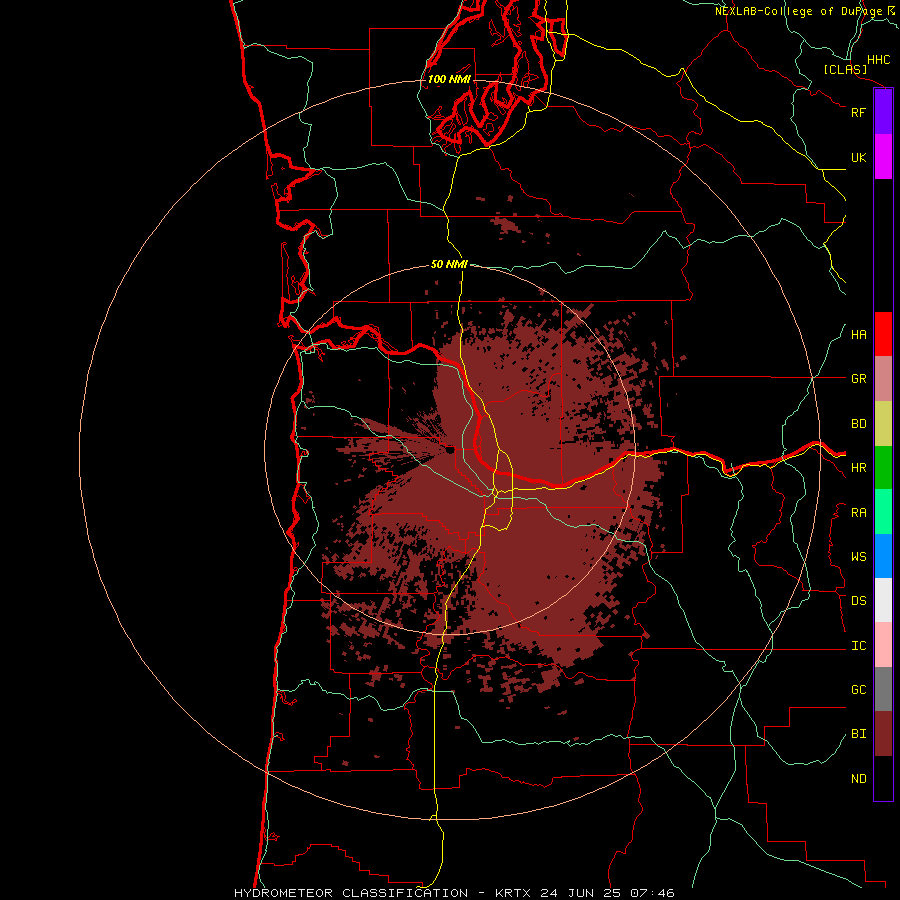Image resolution: width=900 pixels, height=900 pixels.
Task: Click the KRTX station identifier in the footer
Action: click(x=513, y=893)
